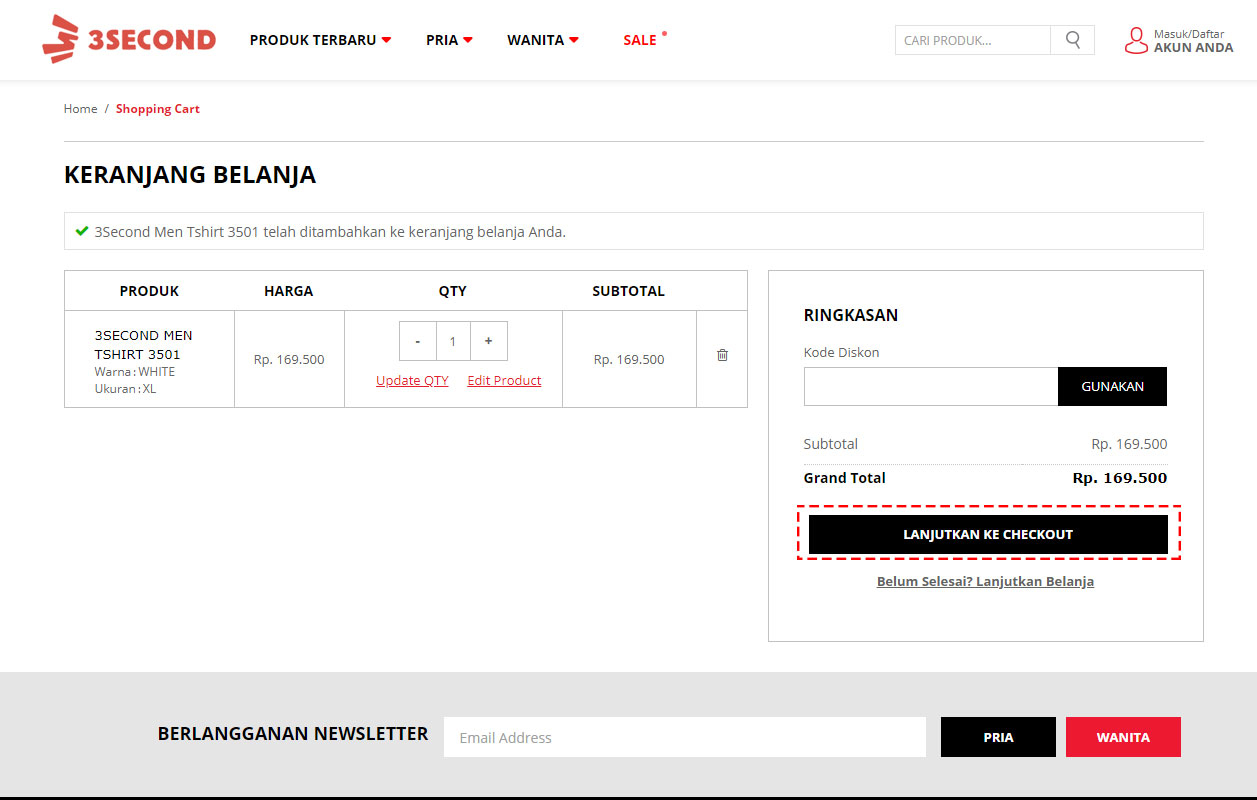This screenshot has height=800, width=1257.
Task: Open Pria dropdown menu
Action: (x=449, y=40)
